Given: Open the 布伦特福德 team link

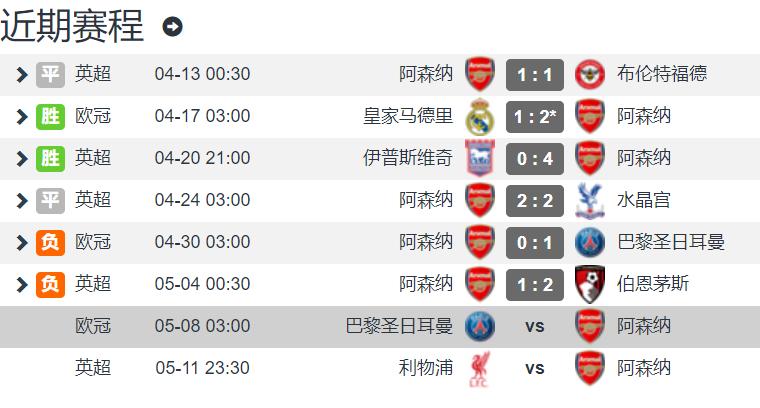Looking at the screenshot, I should pyautogui.click(x=662, y=74).
